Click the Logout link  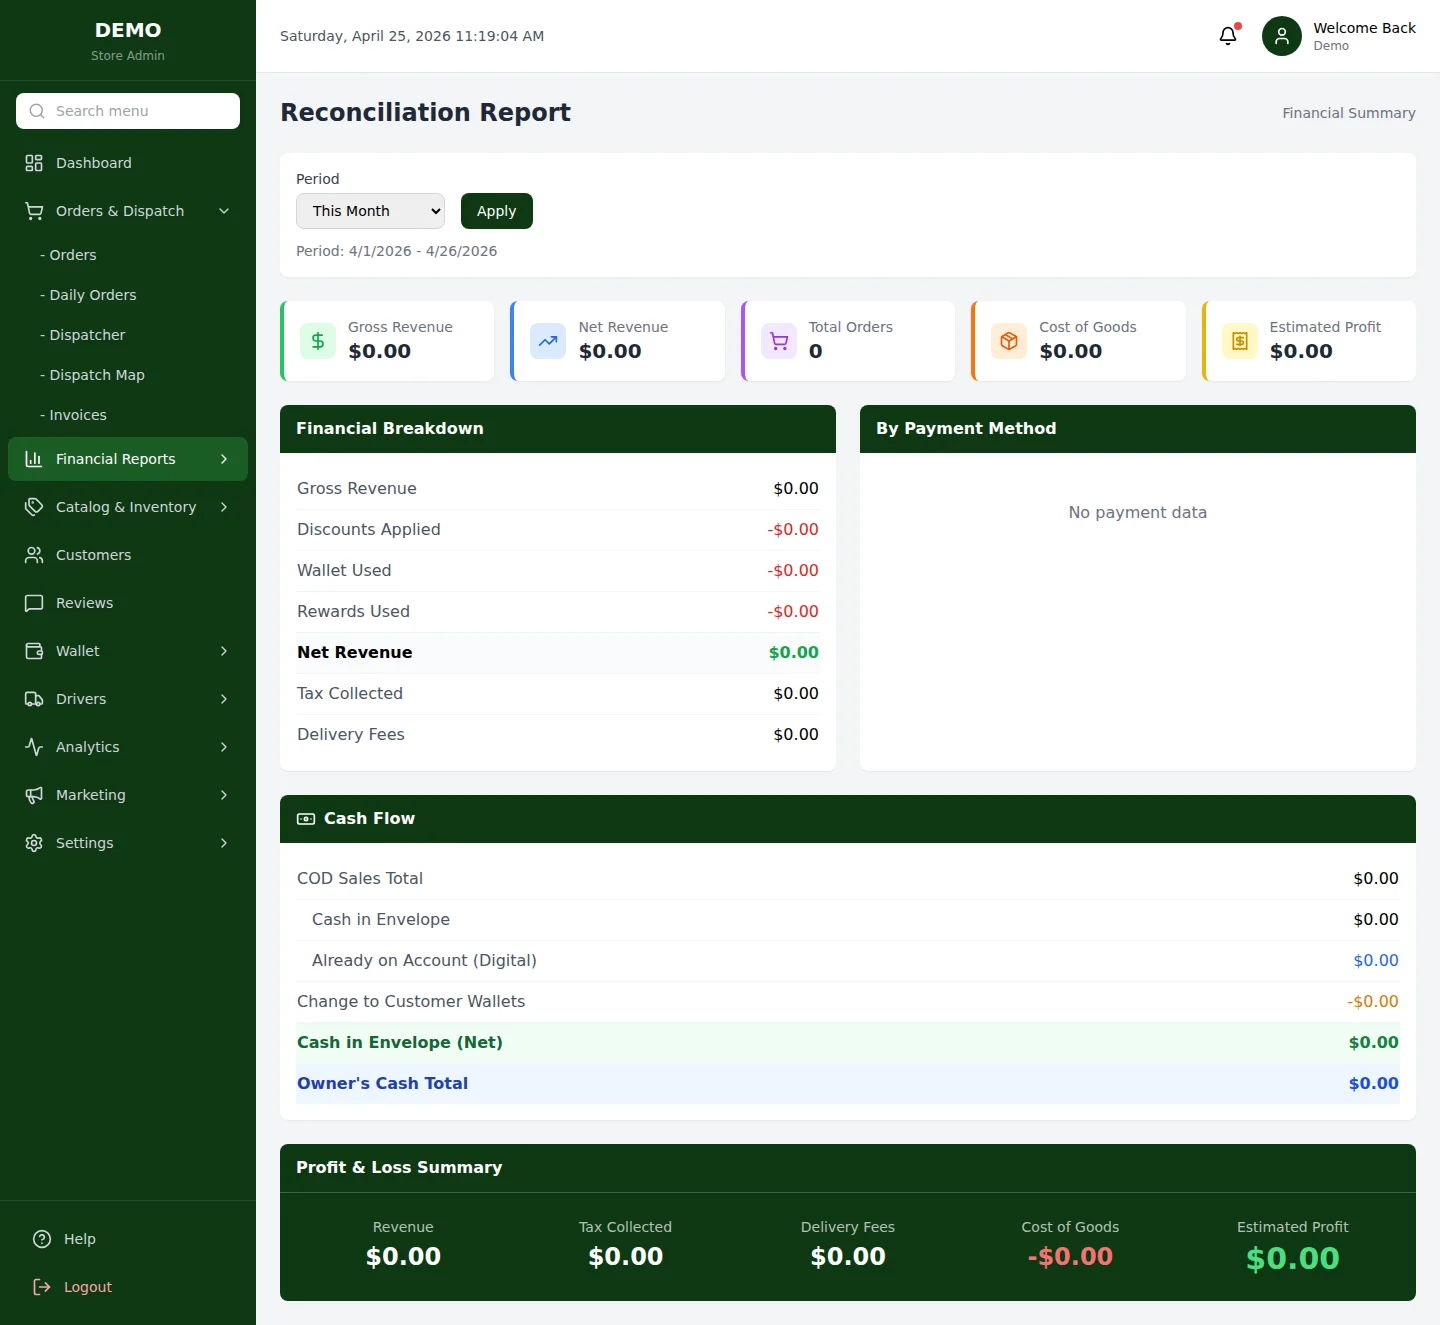point(87,1287)
